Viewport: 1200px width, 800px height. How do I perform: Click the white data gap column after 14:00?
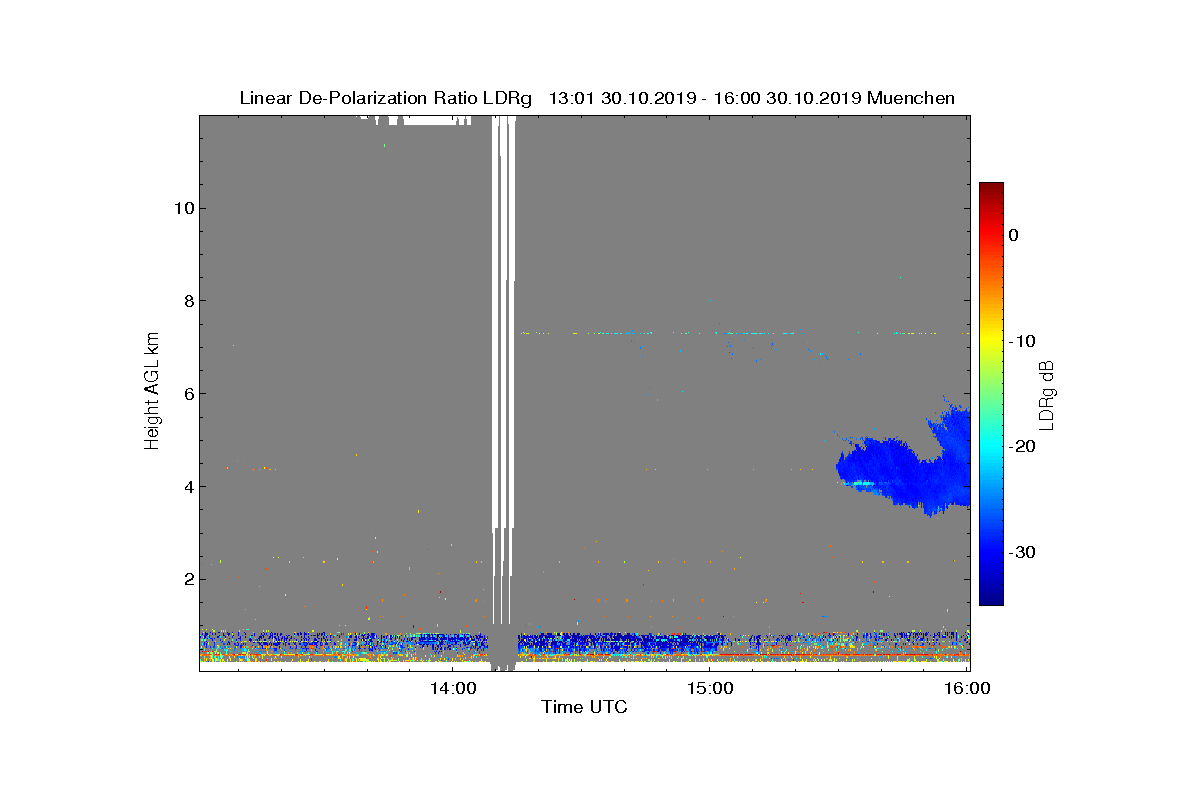click(504, 370)
